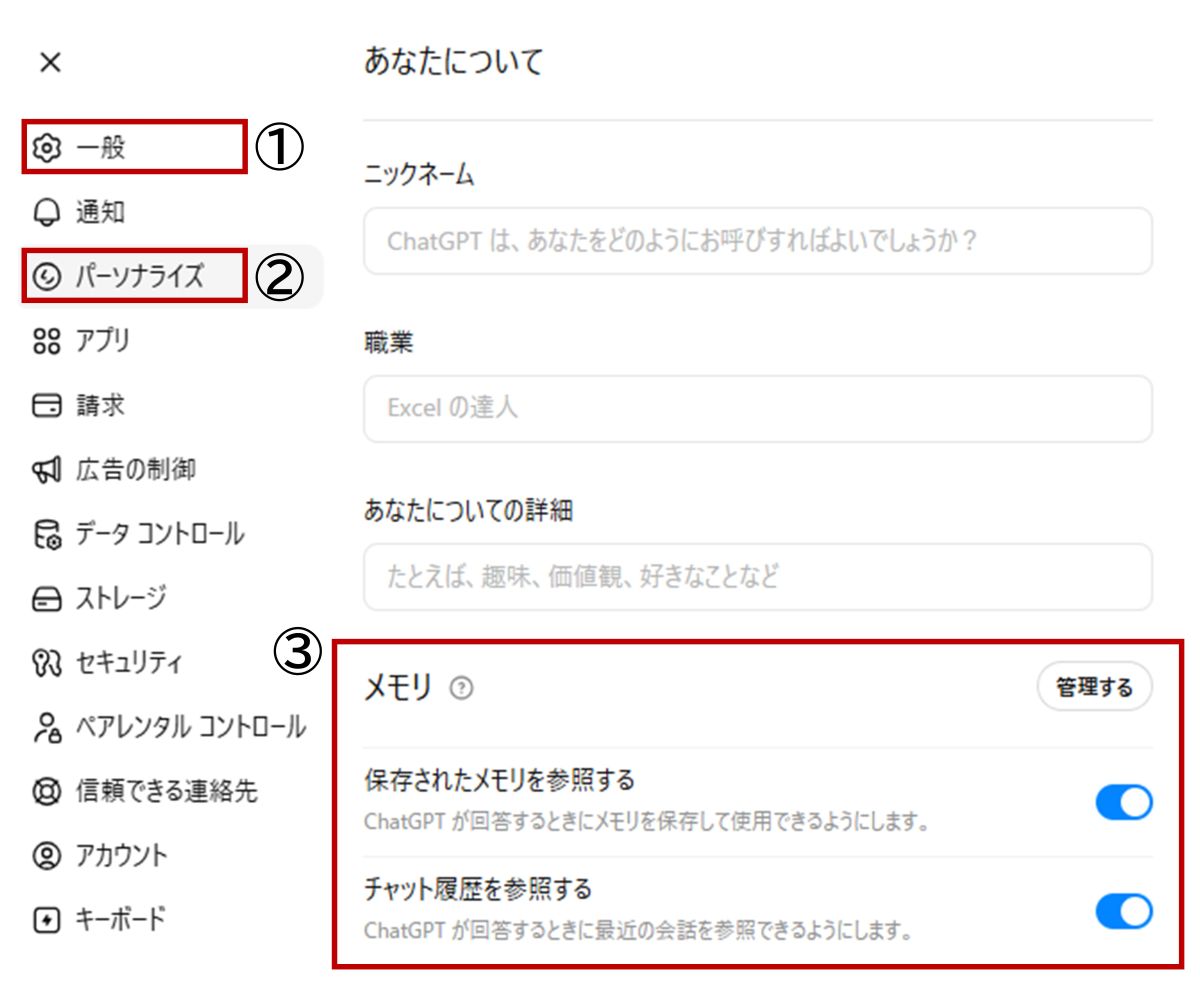
Task: Go to the アカウント section
Action: click(x=172, y=856)
